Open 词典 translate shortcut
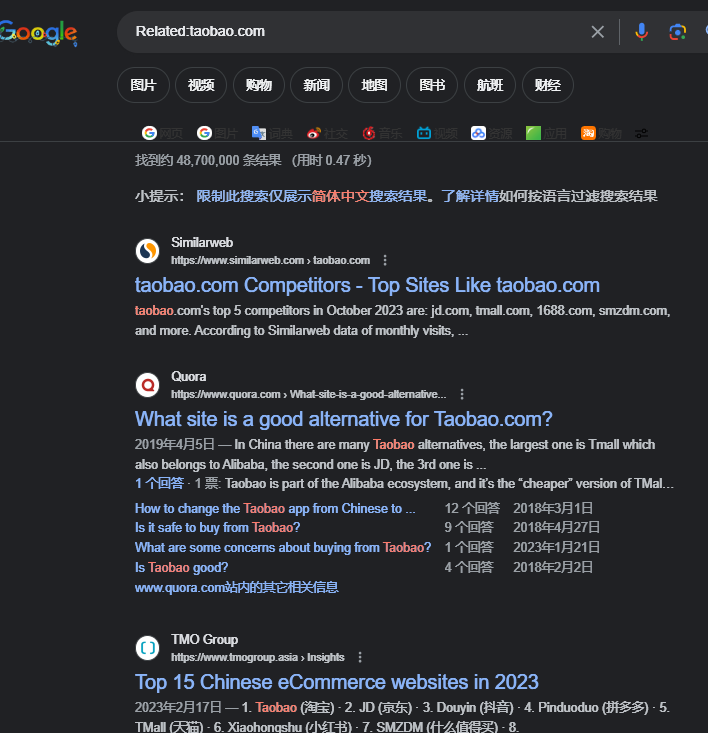The image size is (708, 733). tap(272, 133)
